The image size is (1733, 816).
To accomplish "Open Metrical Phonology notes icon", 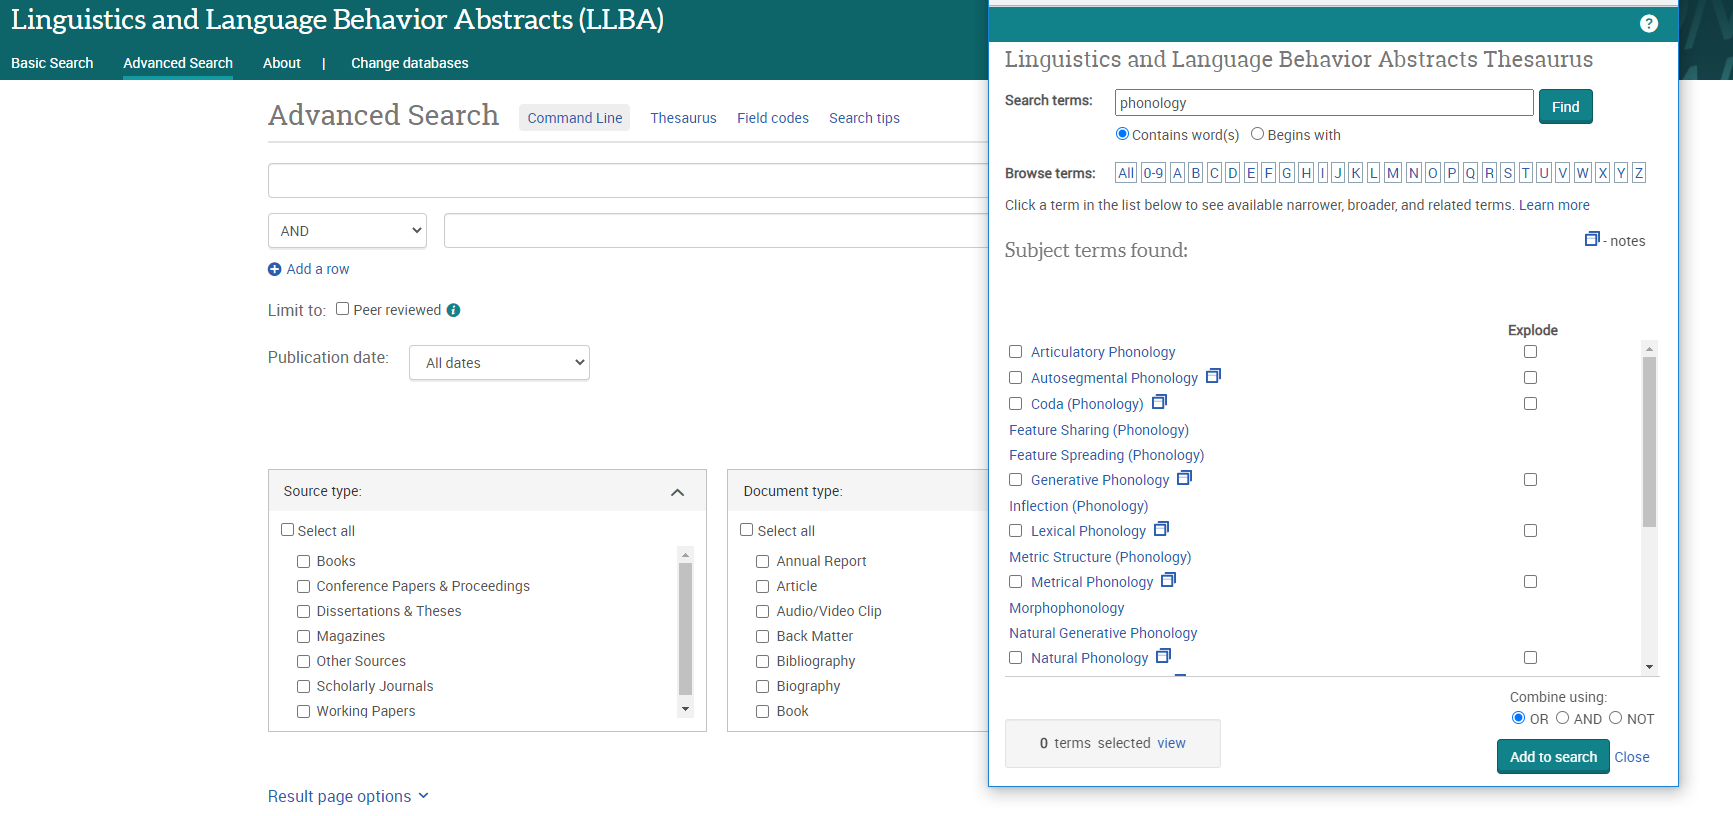I will pos(1168,581).
